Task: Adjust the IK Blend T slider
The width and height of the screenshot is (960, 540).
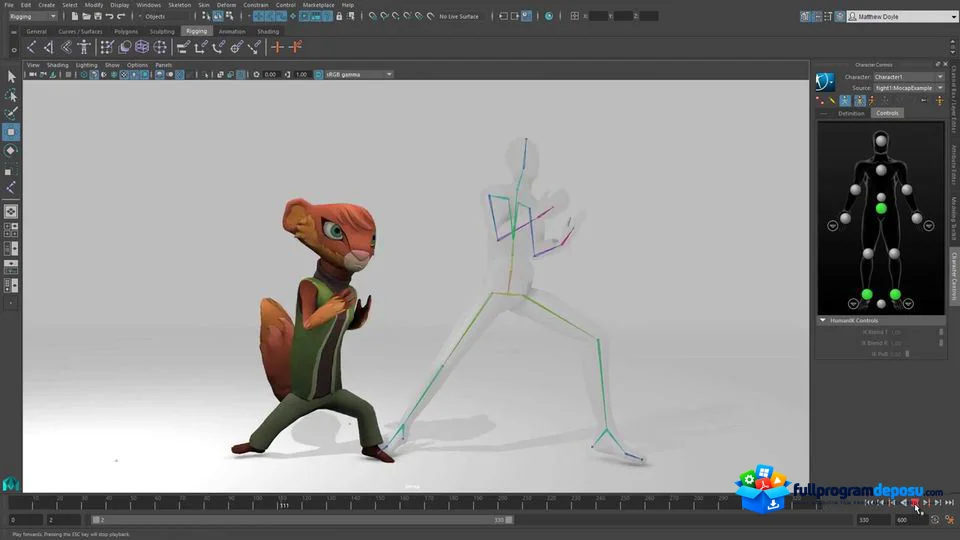Action: pyautogui.click(x=941, y=332)
